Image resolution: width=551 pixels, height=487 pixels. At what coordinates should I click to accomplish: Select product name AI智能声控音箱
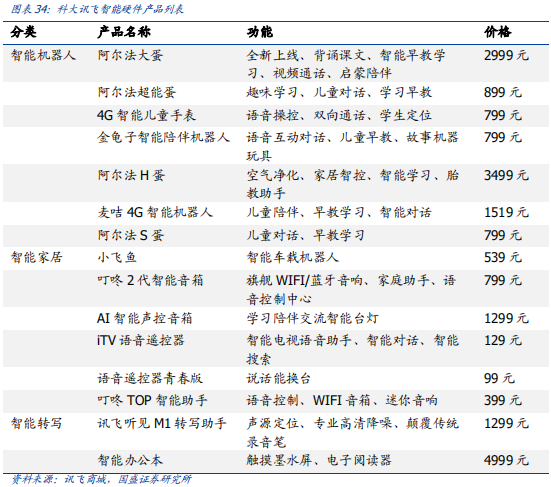[145, 318]
